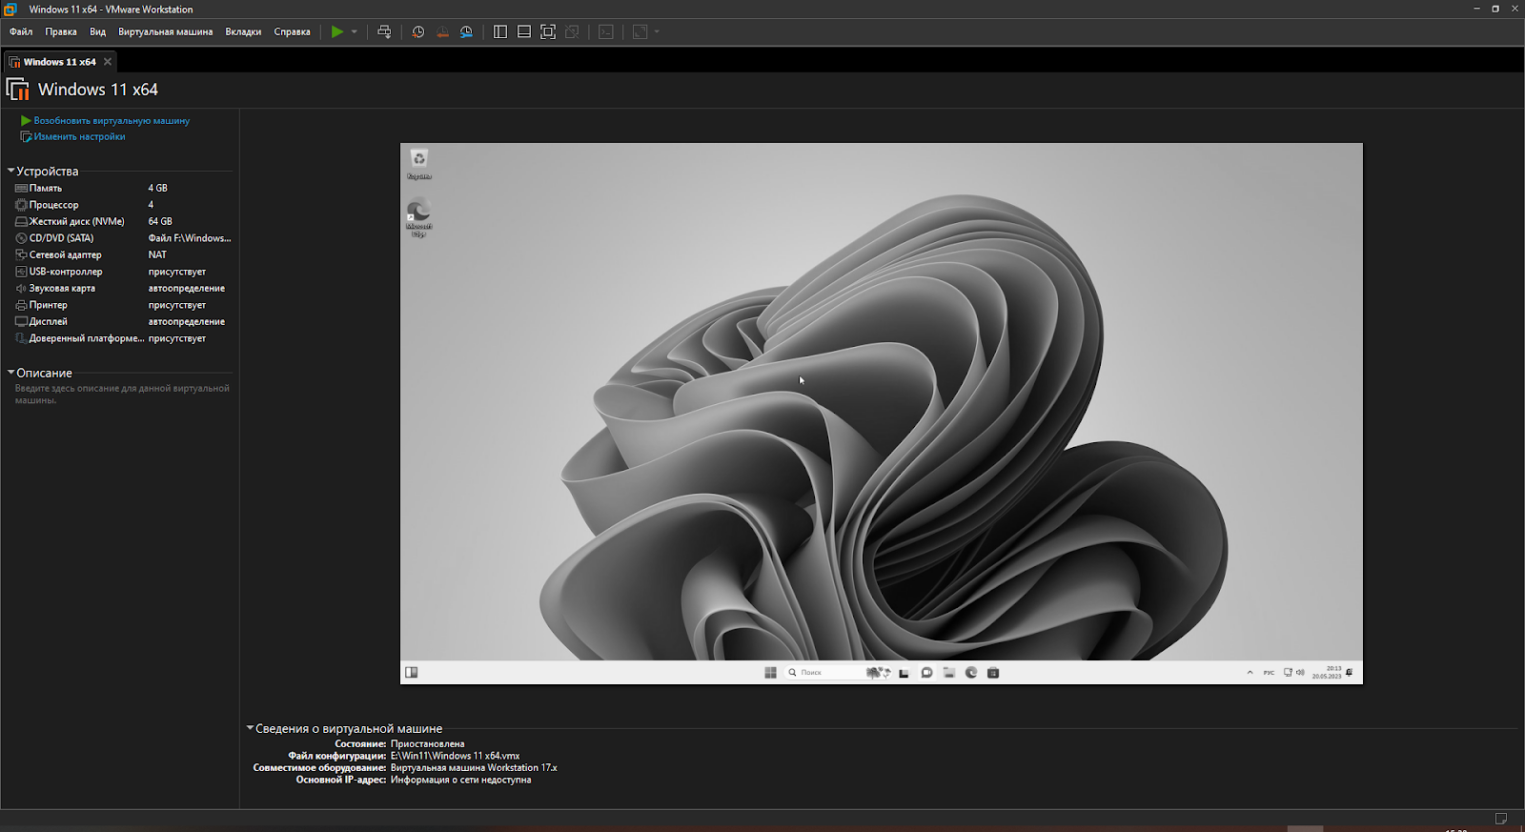Click the Recycle Bin icon in VM desktop
This screenshot has width=1525, height=832.
point(419,164)
